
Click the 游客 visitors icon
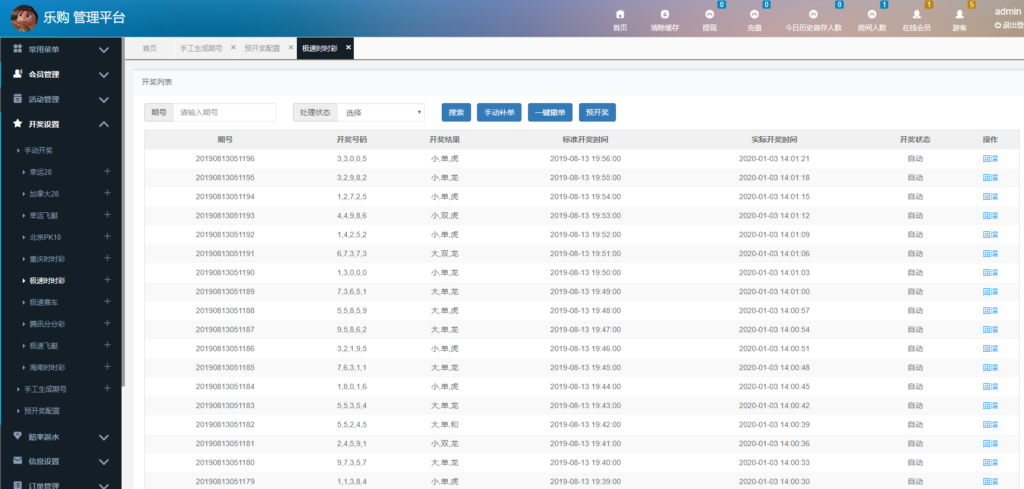[959, 14]
